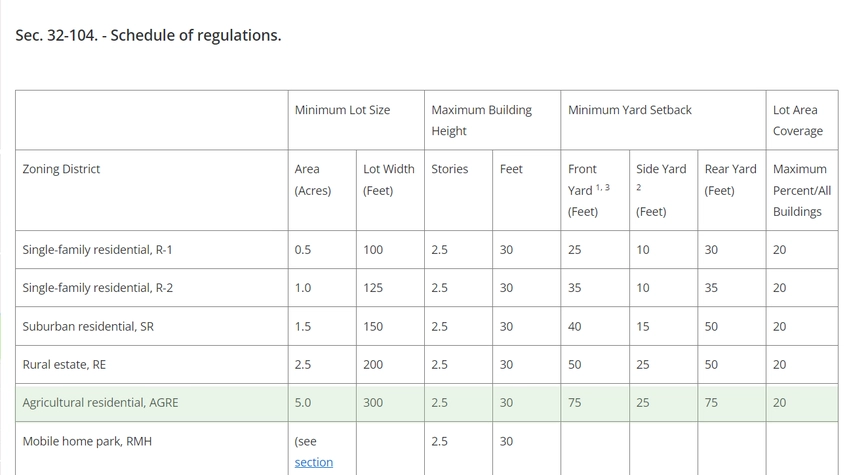Click the Sec. 32-104 Schedule of regulations heading

click(x=148, y=35)
